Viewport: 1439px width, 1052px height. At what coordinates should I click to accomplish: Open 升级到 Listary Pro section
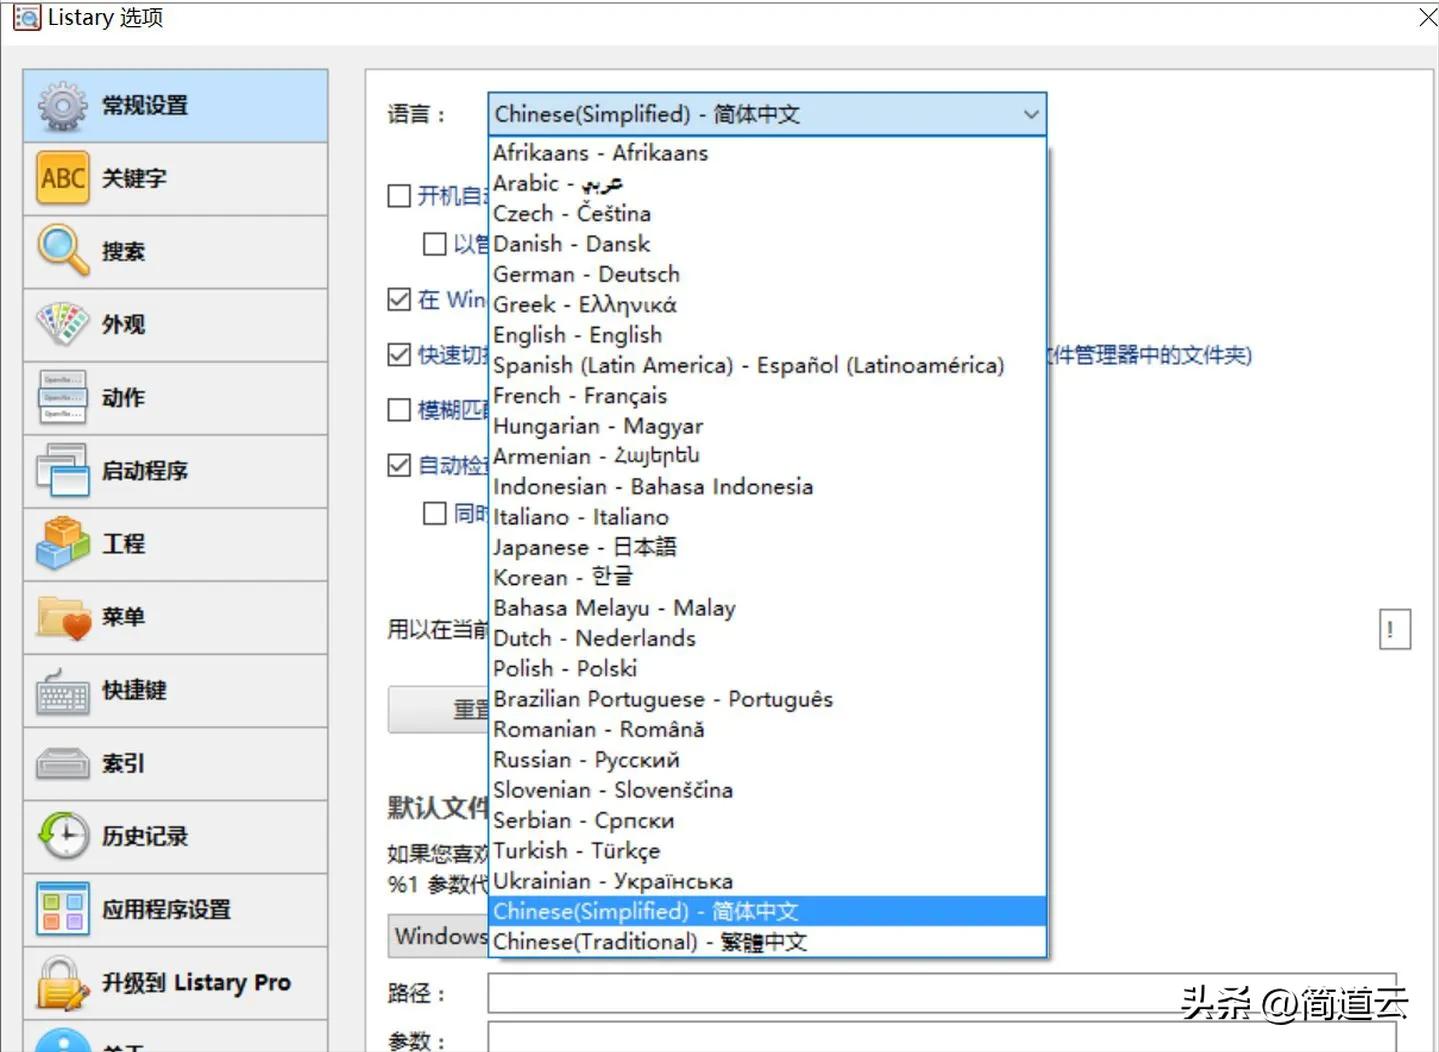(x=62, y=983)
